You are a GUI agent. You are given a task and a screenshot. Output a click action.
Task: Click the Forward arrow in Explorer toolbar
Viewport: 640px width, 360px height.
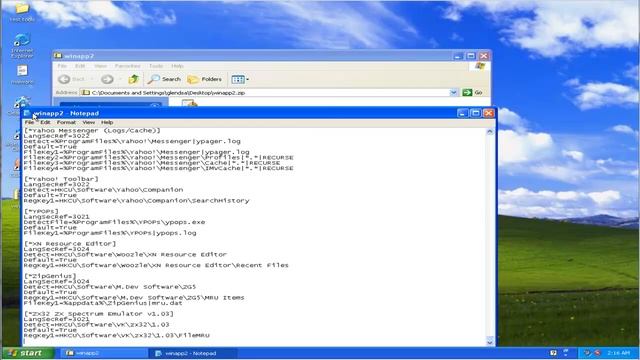[107, 79]
